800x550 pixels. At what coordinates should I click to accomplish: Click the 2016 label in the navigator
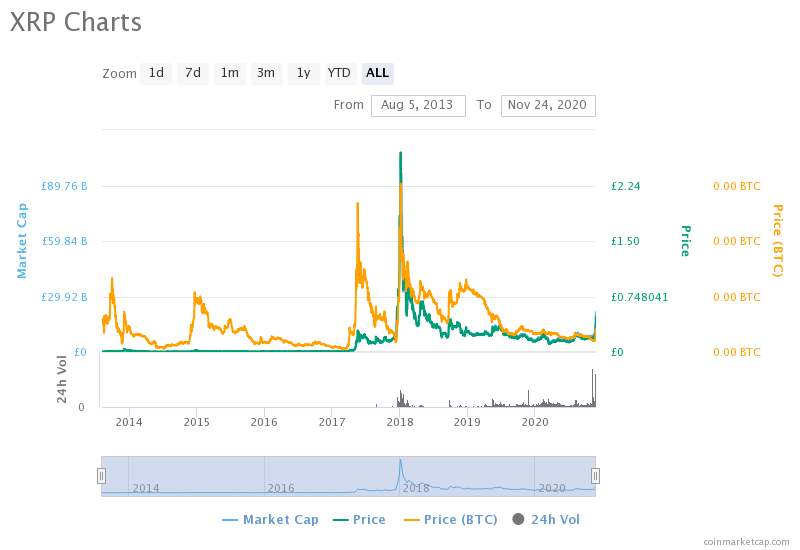281,488
